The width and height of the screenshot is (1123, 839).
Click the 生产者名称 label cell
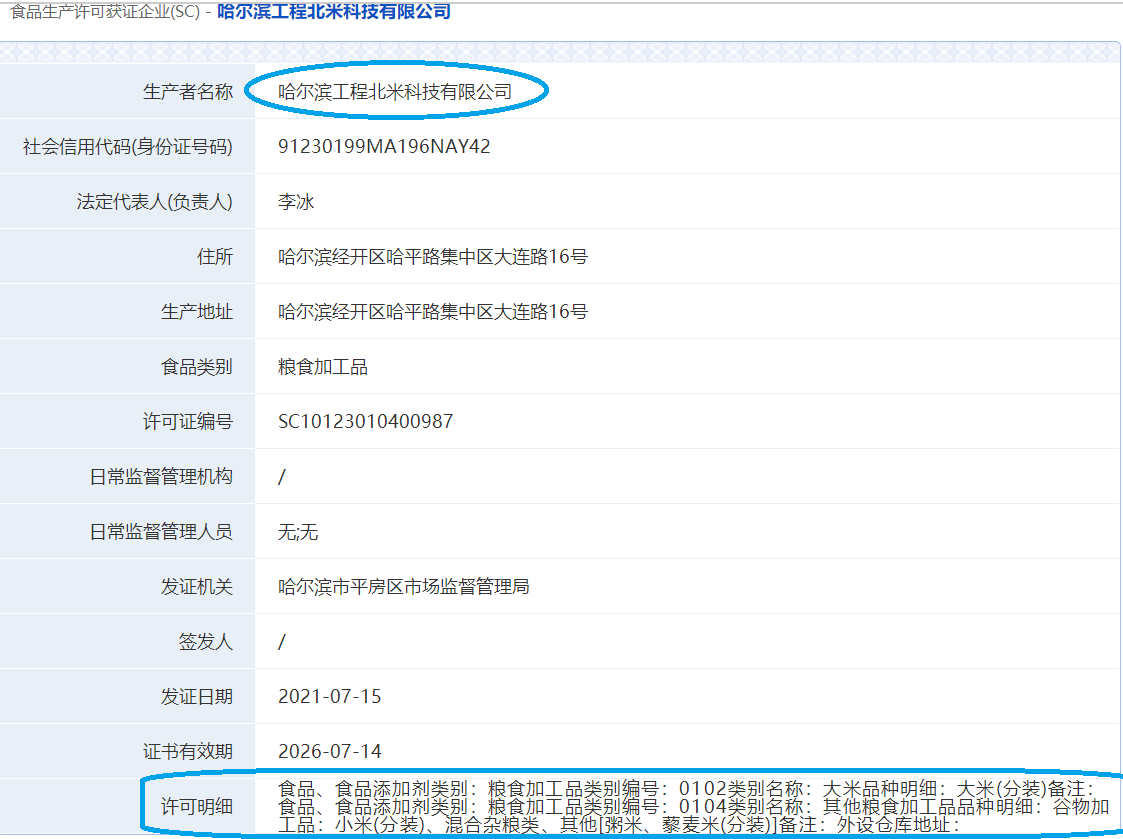(x=127, y=92)
